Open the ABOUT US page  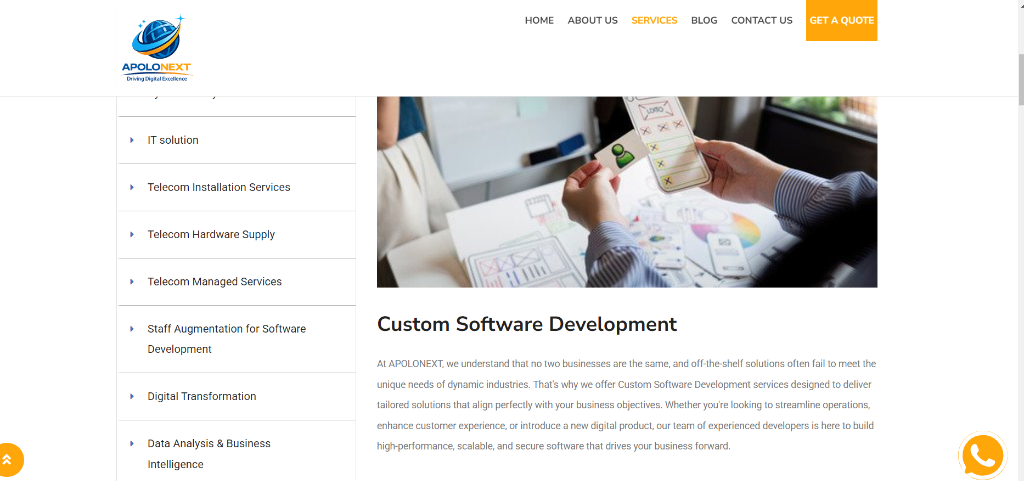pos(592,20)
